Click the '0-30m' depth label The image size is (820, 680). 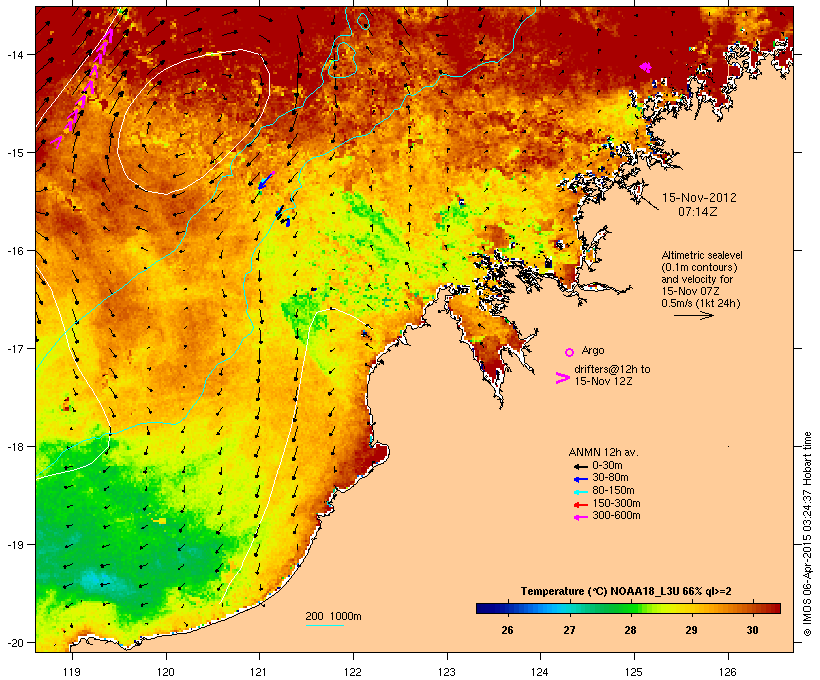(x=607, y=466)
